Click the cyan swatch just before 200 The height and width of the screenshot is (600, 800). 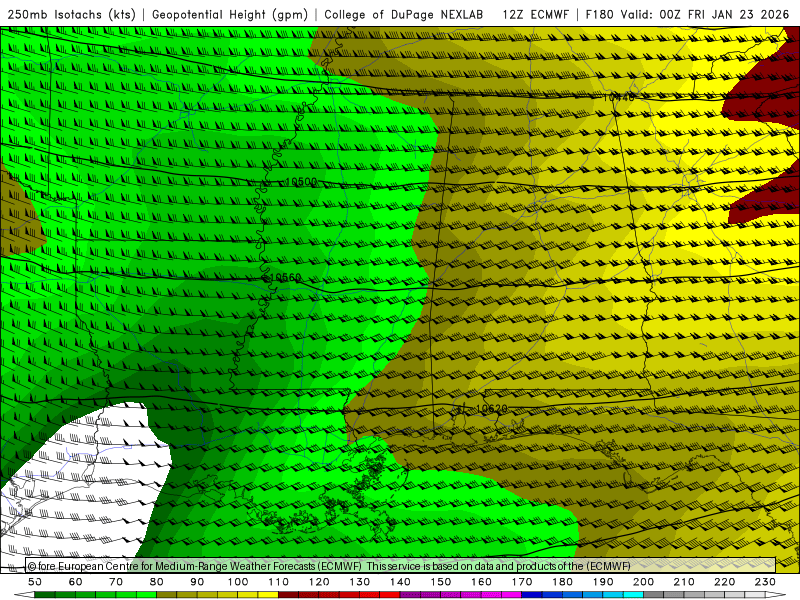click(x=633, y=595)
